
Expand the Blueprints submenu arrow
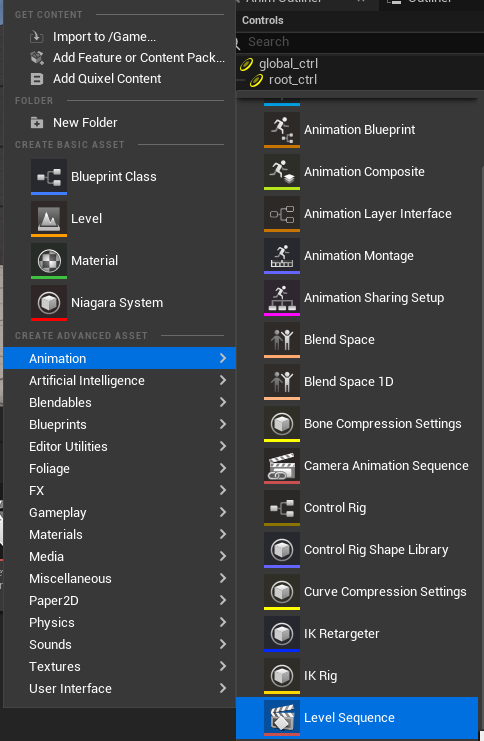coord(223,424)
